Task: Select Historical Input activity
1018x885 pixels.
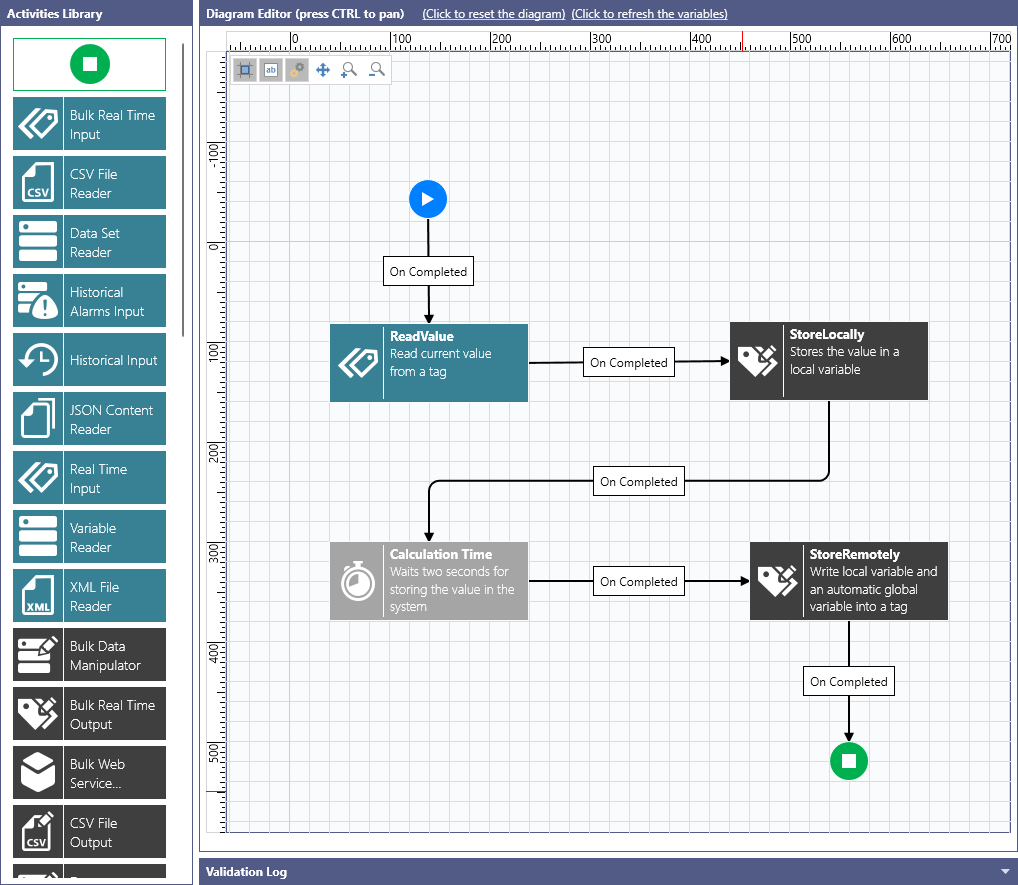Action: [x=90, y=360]
